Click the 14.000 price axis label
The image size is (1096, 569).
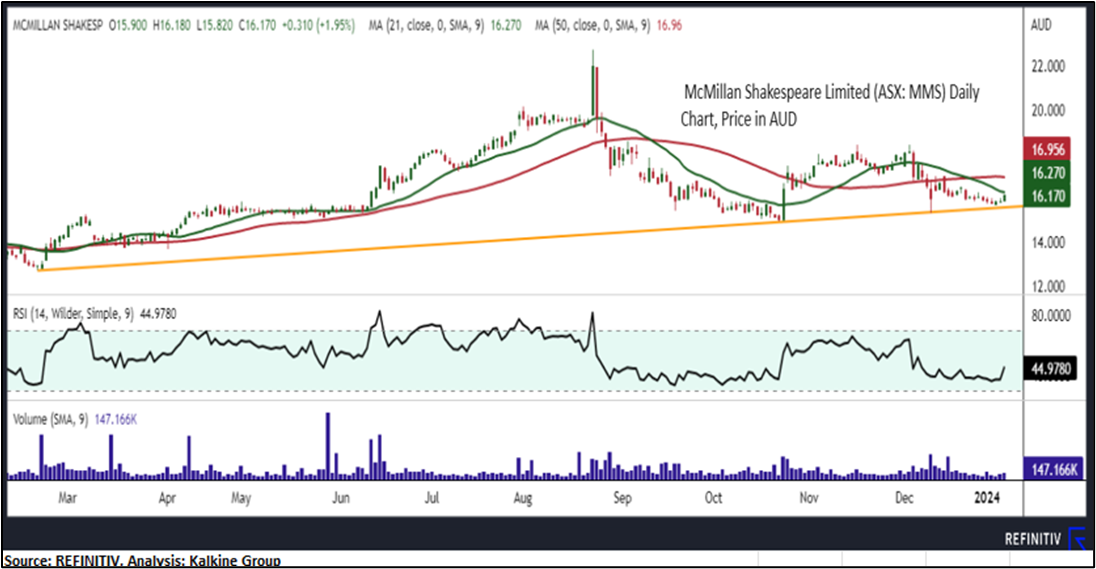coord(1048,243)
